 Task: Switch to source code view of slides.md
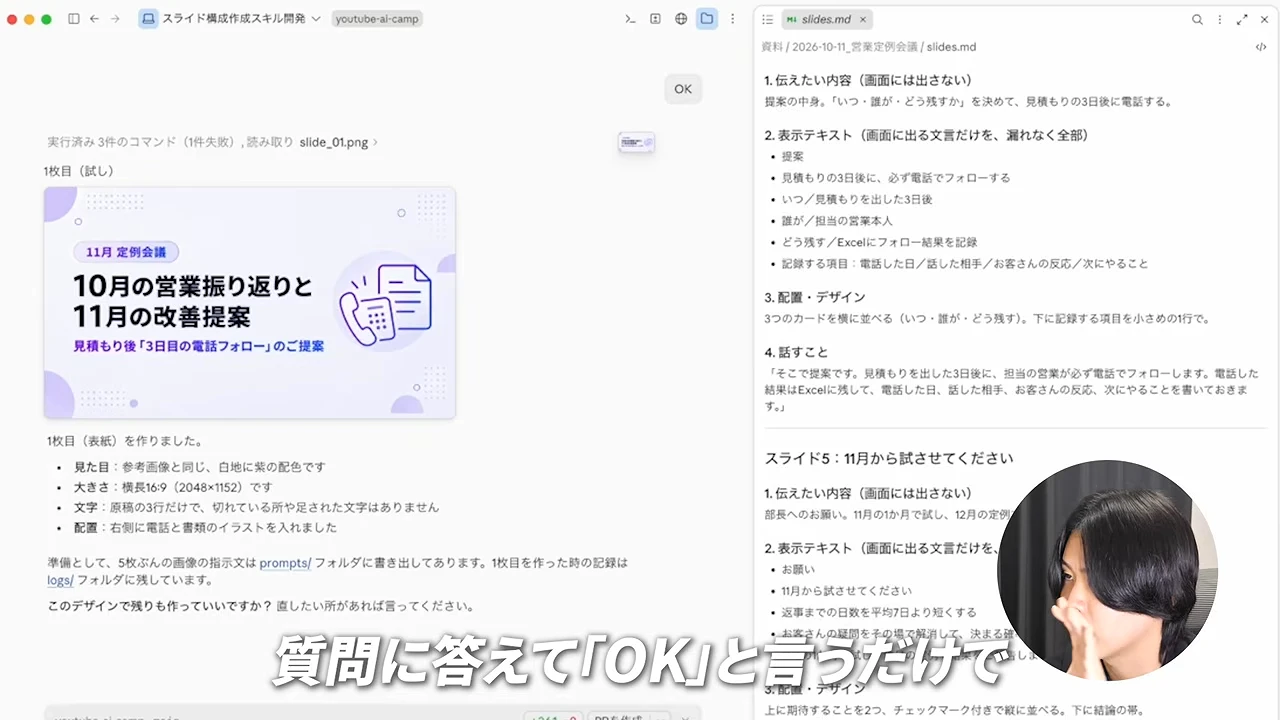pos(1261,47)
